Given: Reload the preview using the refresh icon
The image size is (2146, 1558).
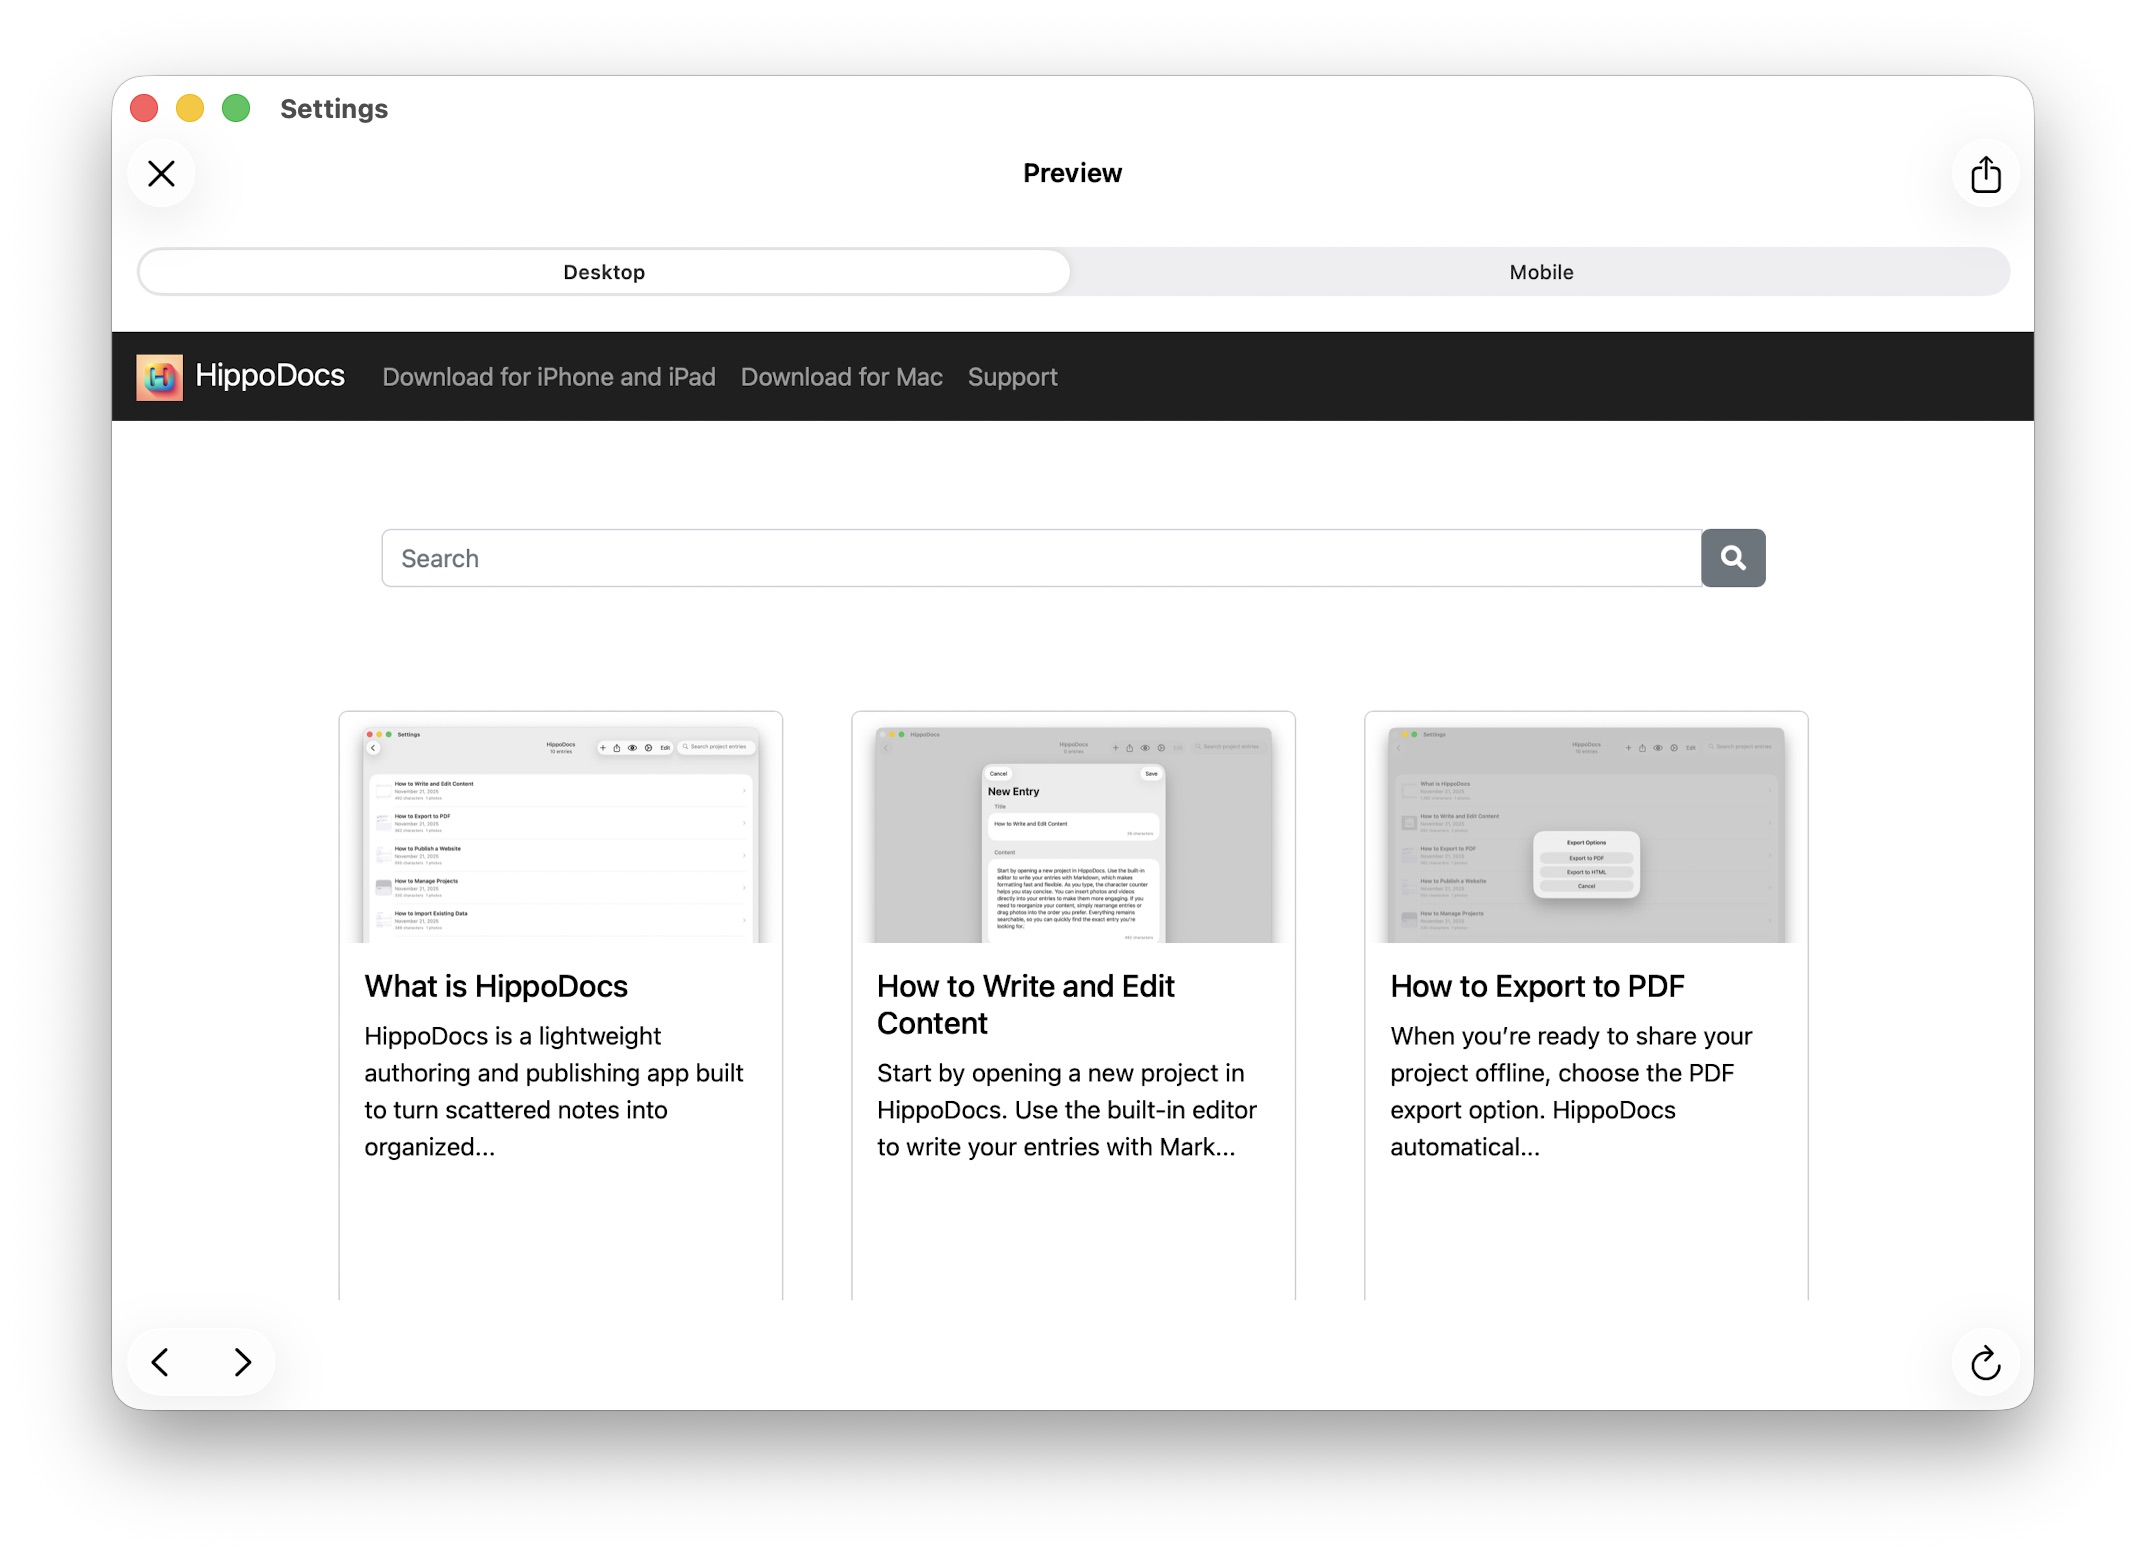Looking at the screenshot, I should [1986, 1362].
